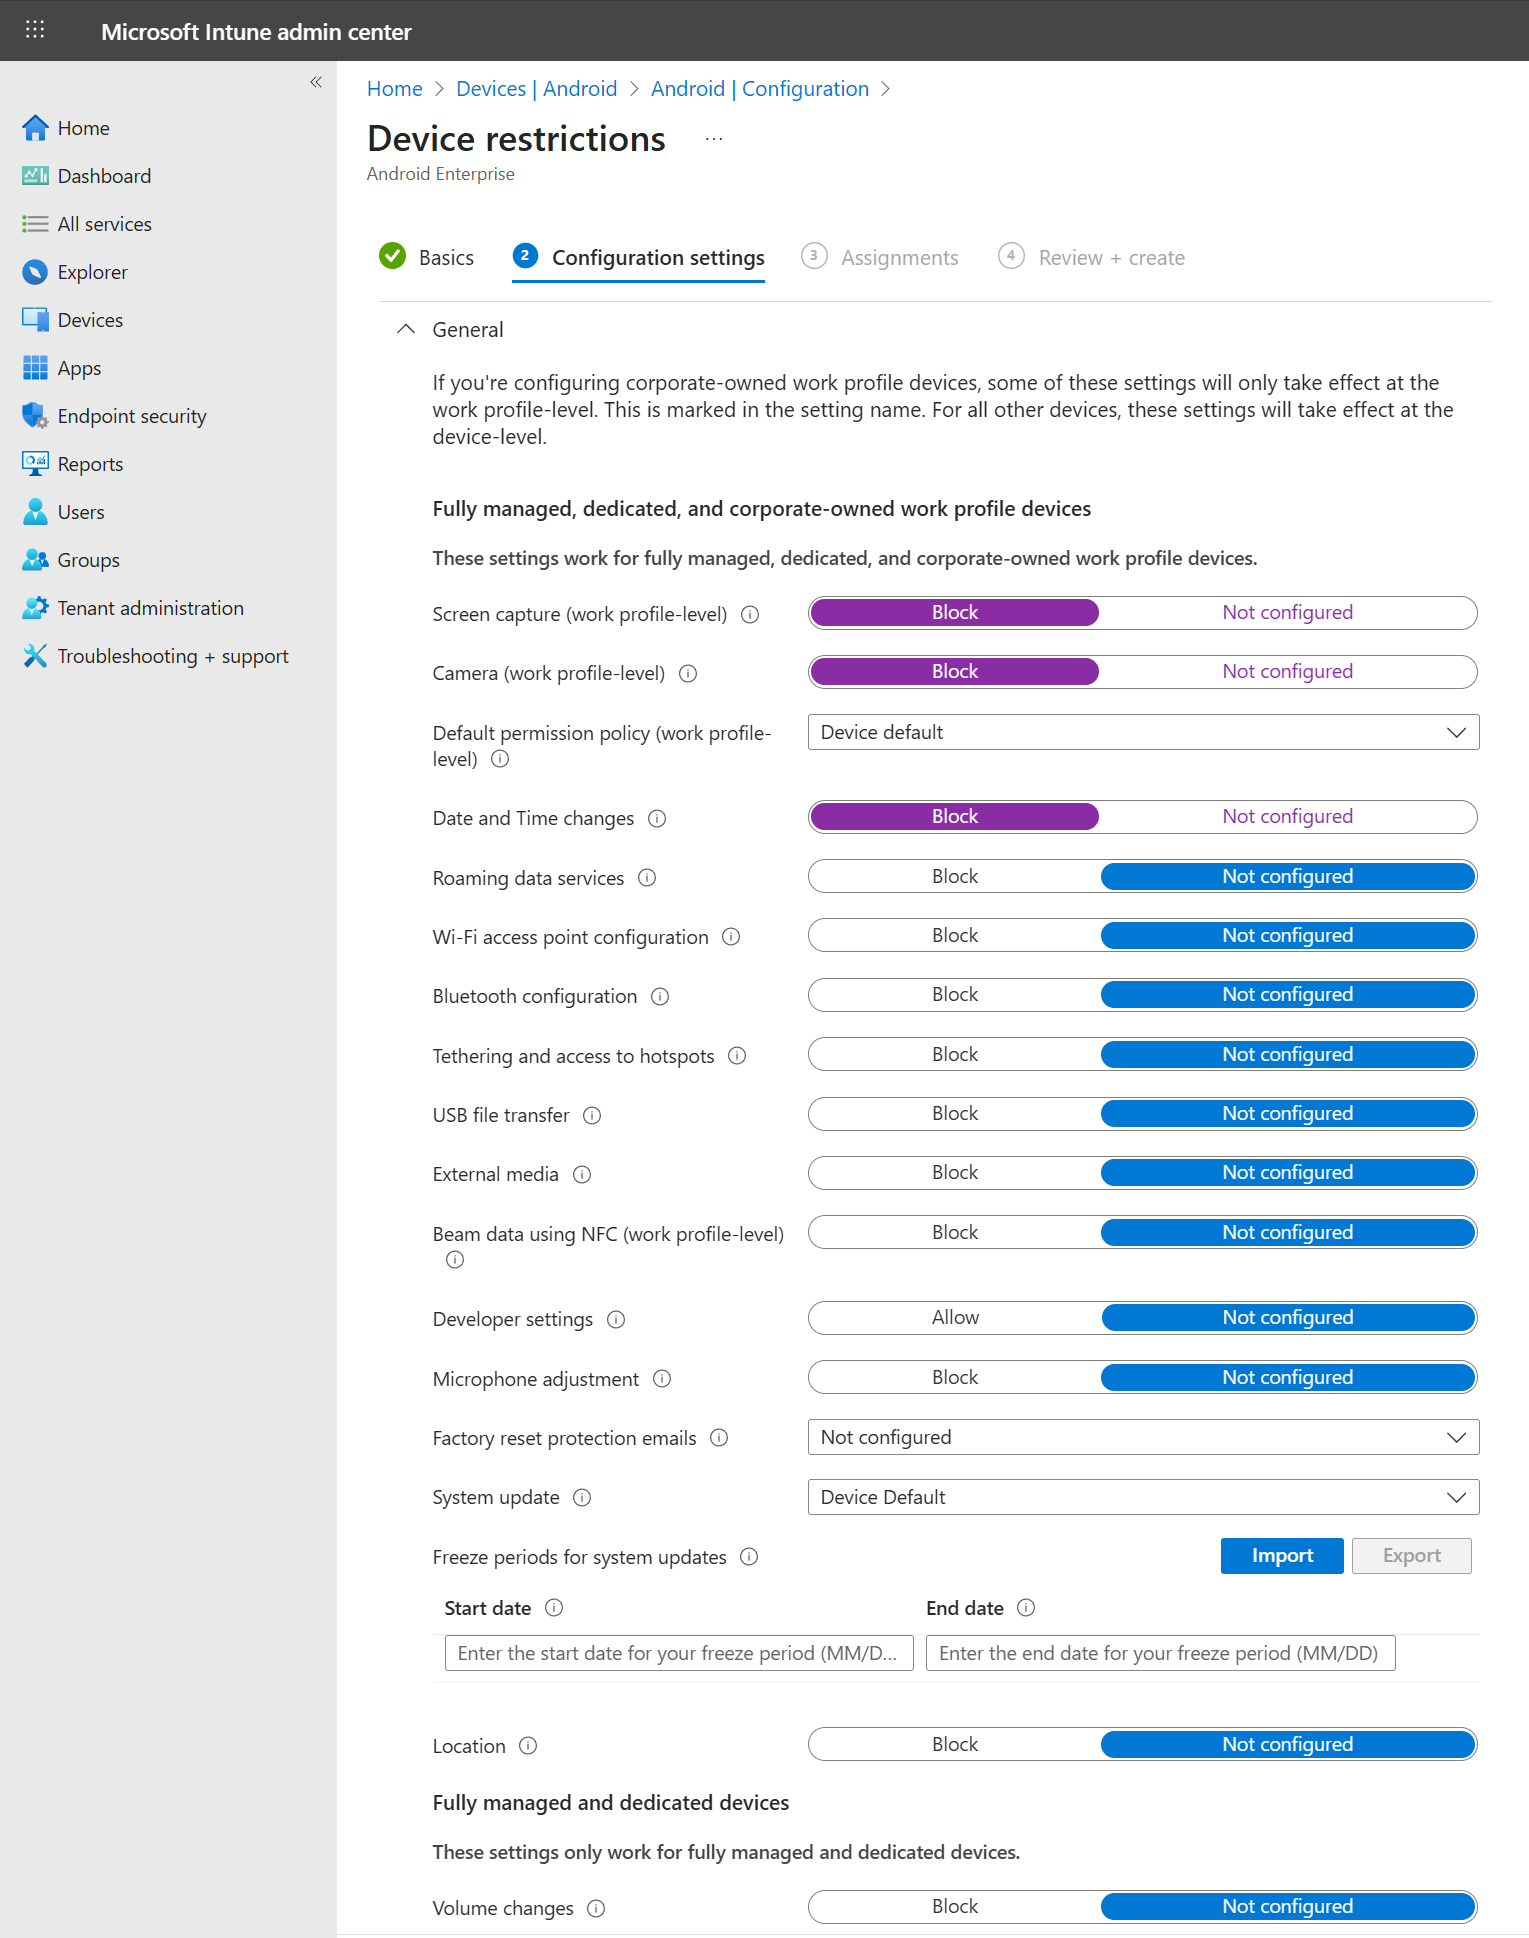Open the more options ellipsis beside Device restrictions
Screen dimensions: 1529x1938
pyautogui.click(x=713, y=139)
